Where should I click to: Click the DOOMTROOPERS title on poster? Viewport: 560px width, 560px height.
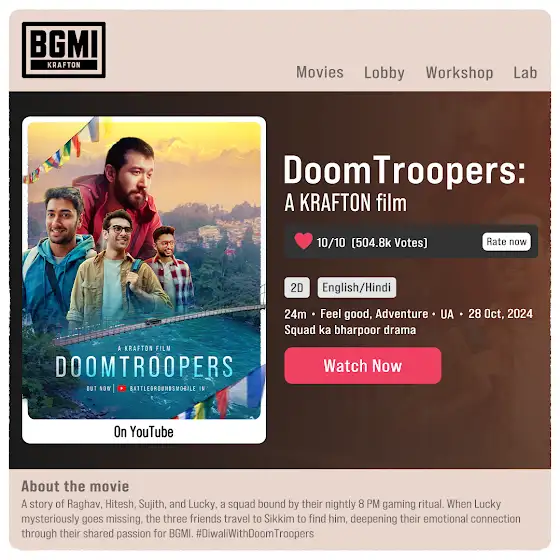[144, 367]
